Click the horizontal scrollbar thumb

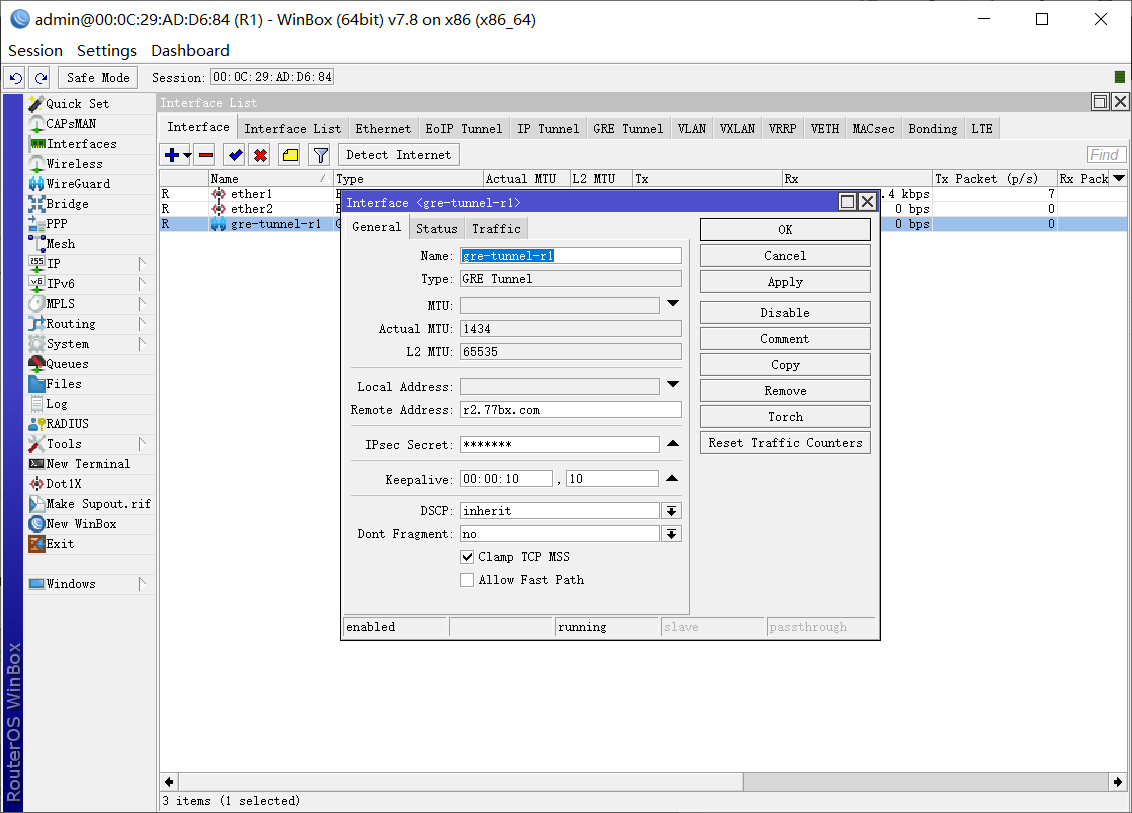tap(461, 782)
